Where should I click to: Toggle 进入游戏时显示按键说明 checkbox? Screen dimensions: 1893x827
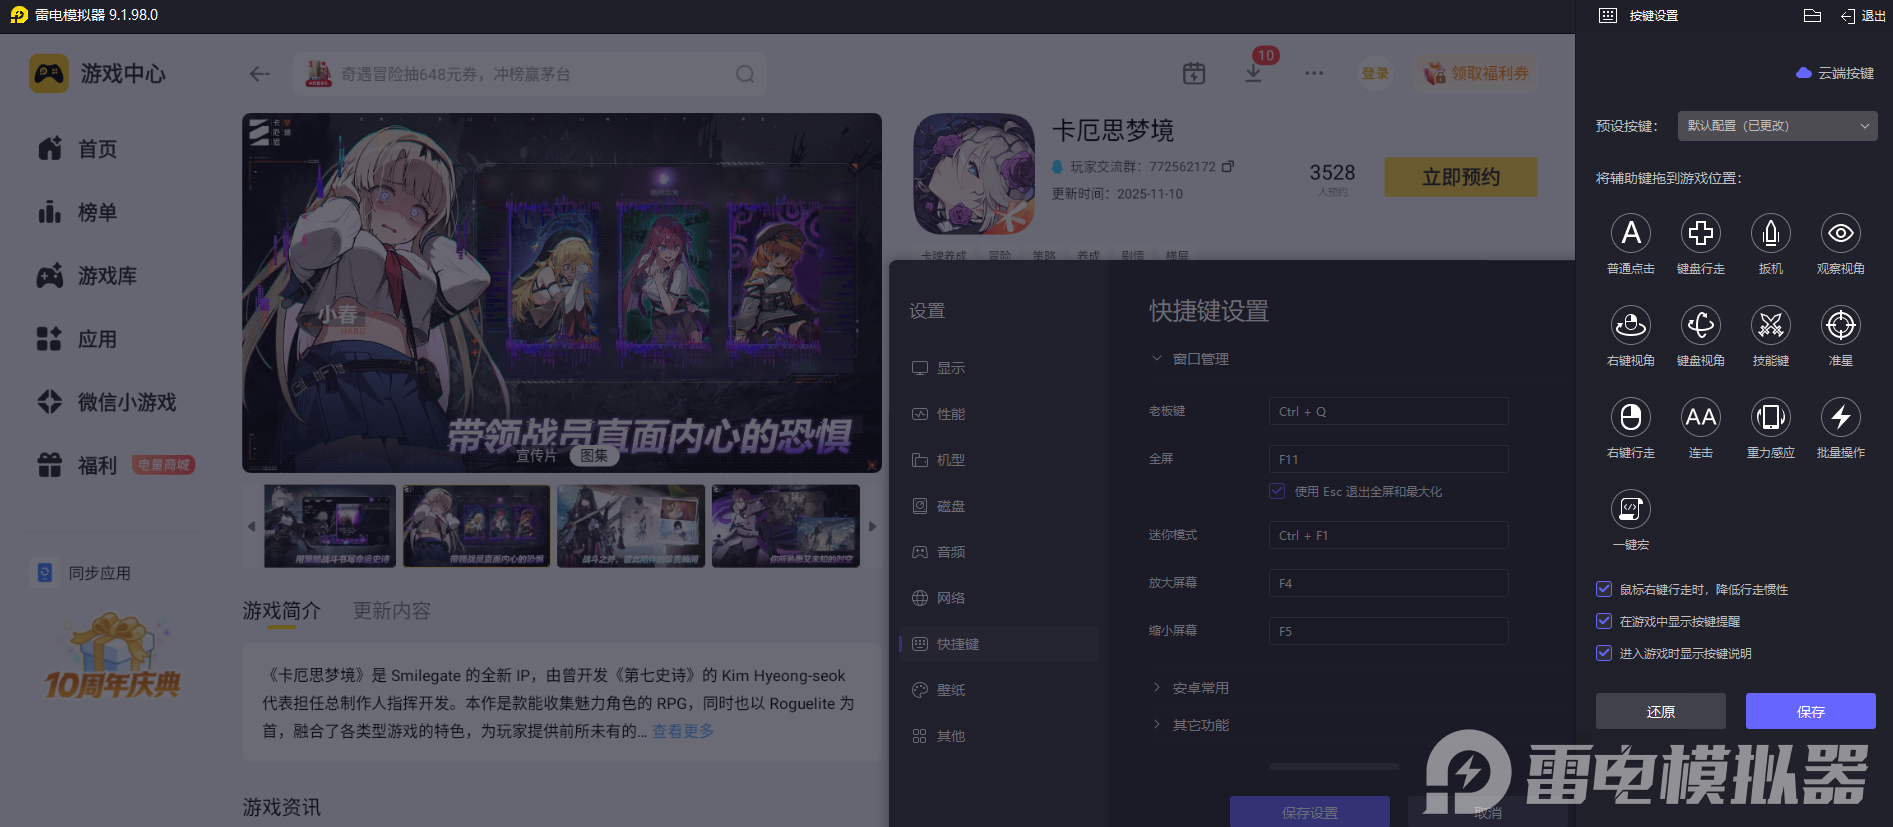click(x=1604, y=653)
